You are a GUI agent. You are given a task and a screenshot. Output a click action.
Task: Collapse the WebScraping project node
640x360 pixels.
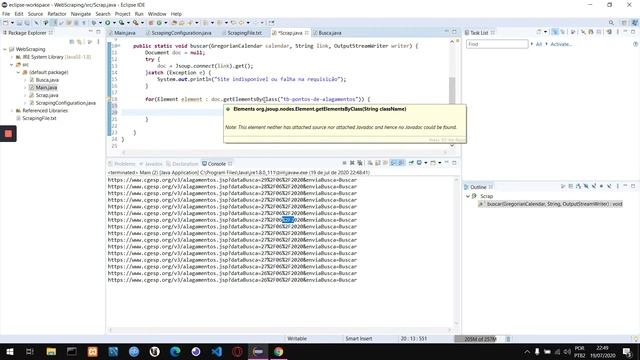pos(5,49)
